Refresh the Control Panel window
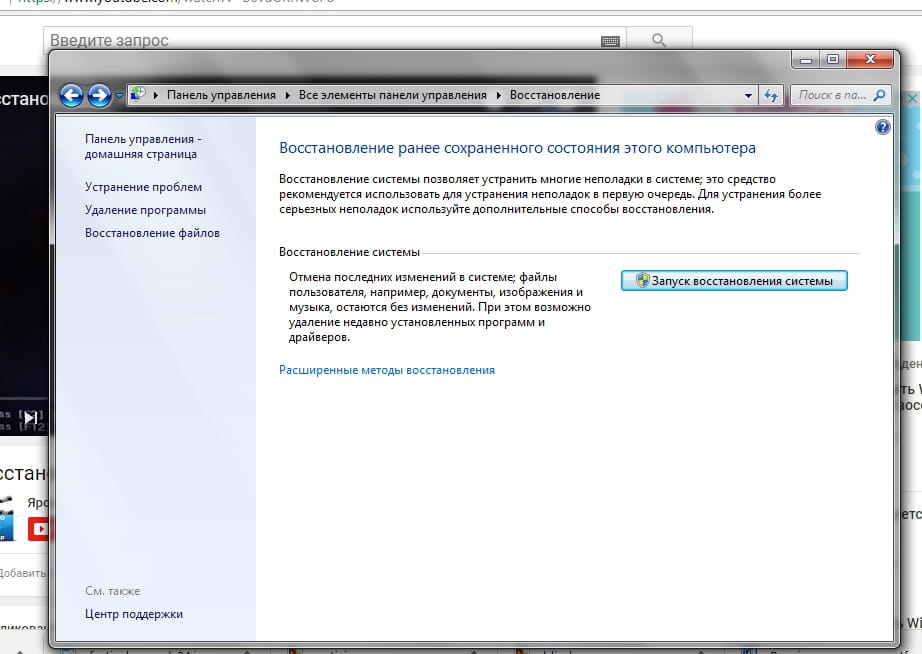922x654 pixels. click(771, 95)
